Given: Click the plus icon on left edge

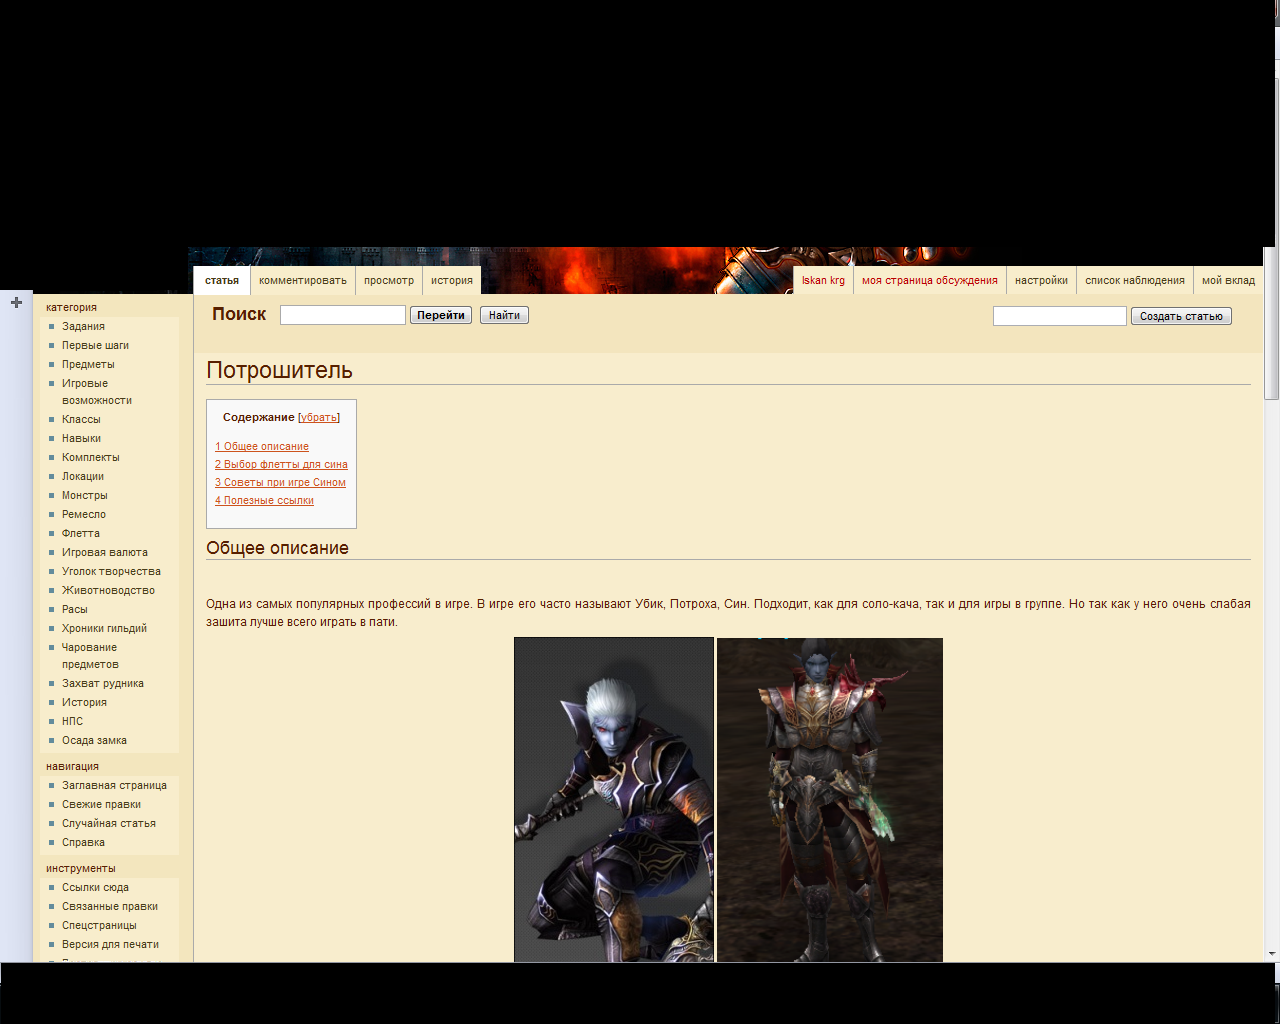Looking at the screenshot, I should pos(16,302).
